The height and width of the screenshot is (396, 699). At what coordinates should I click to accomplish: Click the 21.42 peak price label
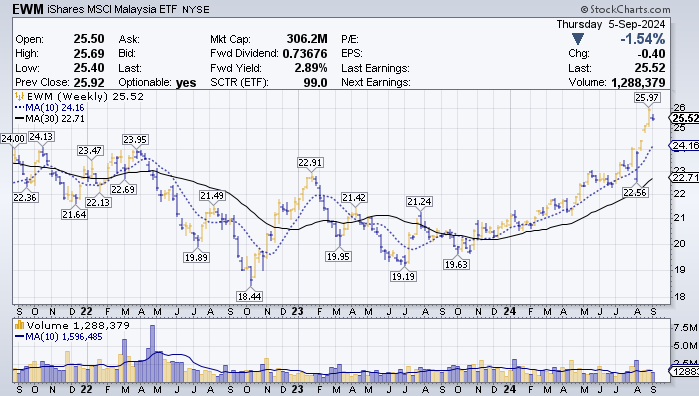click(x=354, y=198)
